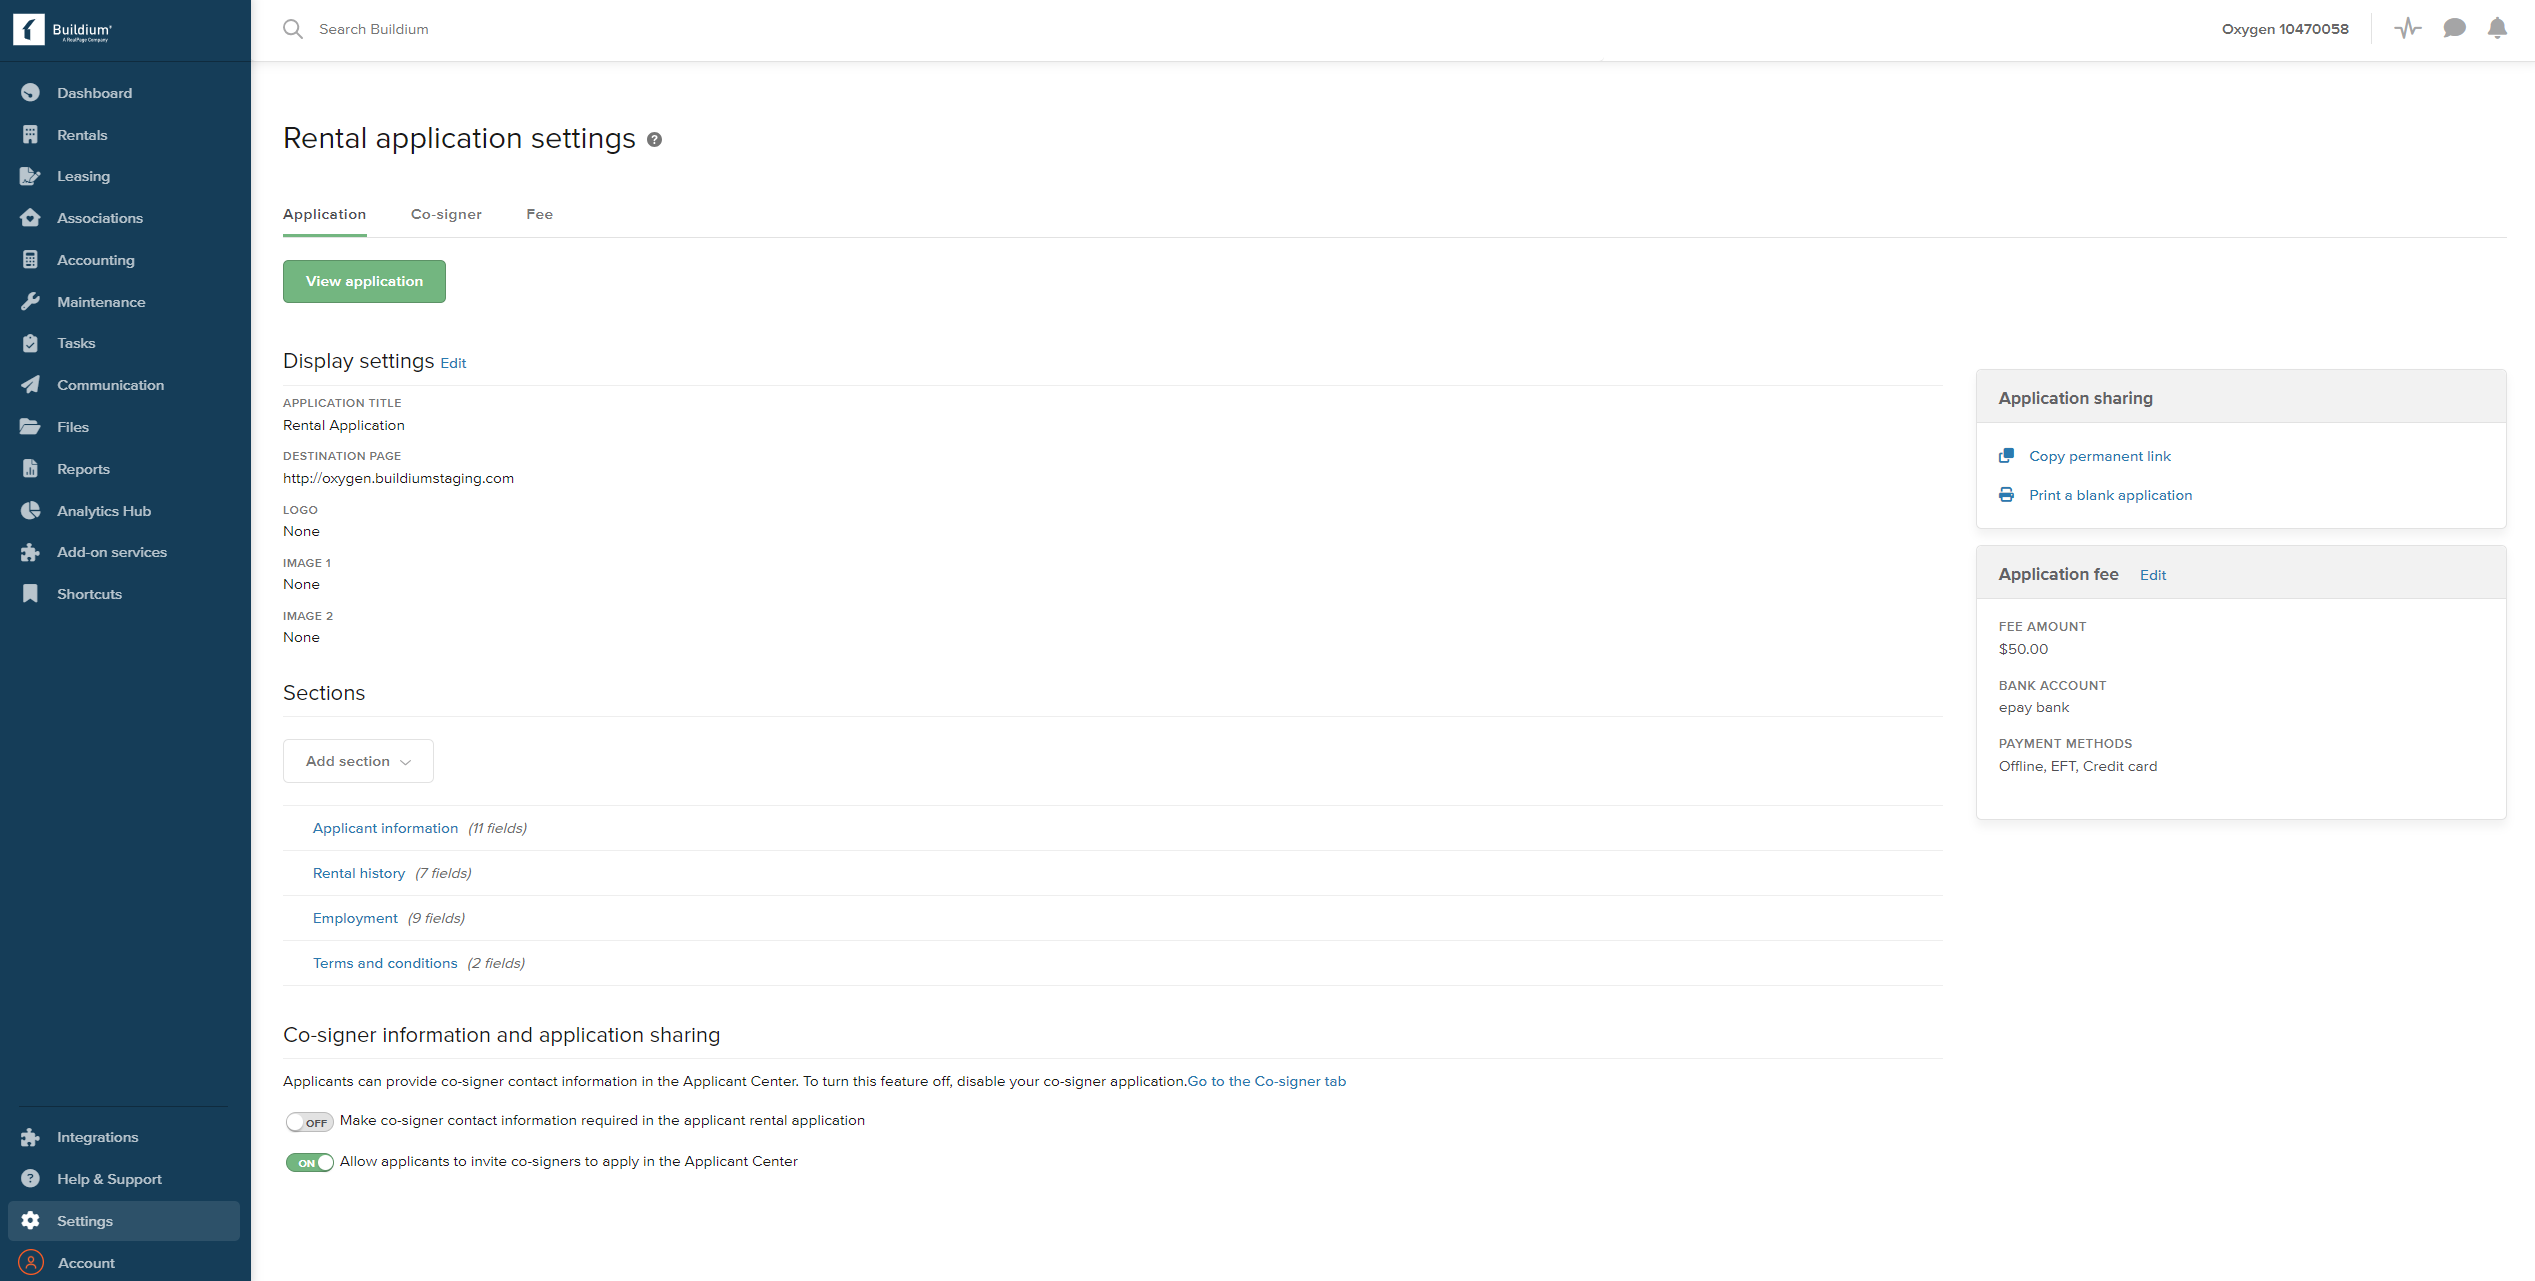The height and width of the screenshot is (1281, 2535).
Task: Select the Settings gear icon
Action: [30, 1221]
